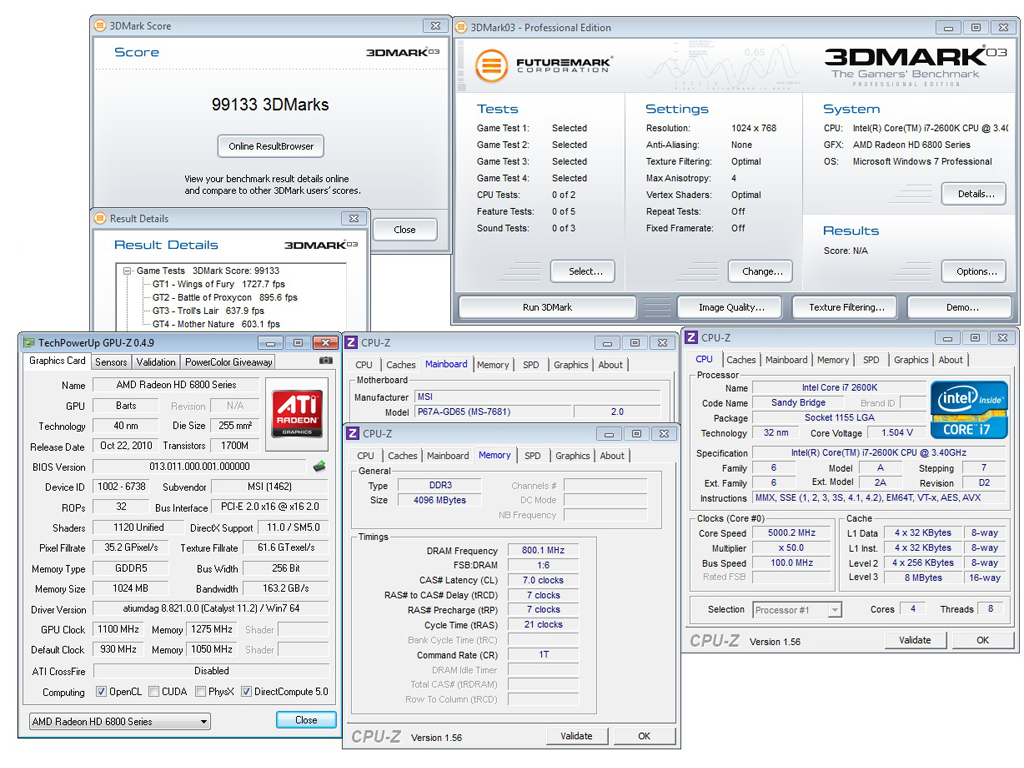The image size is (1024, 768).
Task: Click OK in the CPU-Z processor window
Action: pos(982,640)
